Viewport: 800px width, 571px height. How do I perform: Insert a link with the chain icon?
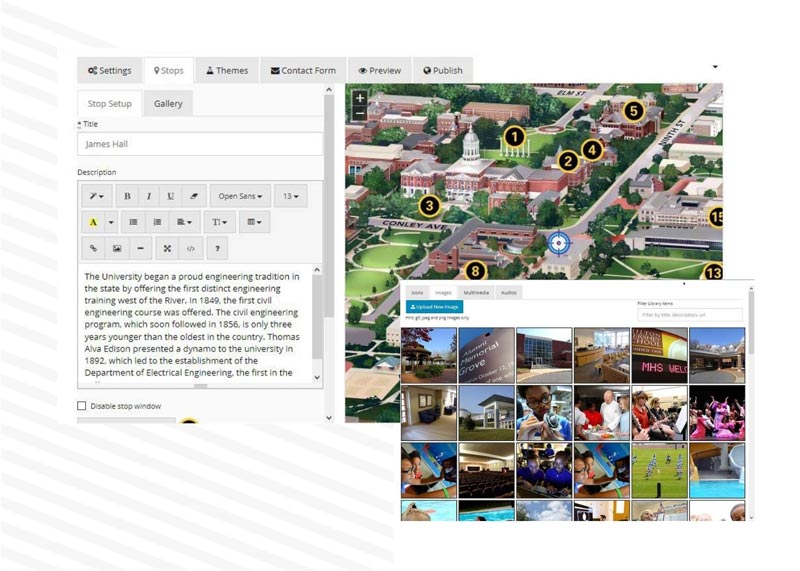click(x=93, y=249)
